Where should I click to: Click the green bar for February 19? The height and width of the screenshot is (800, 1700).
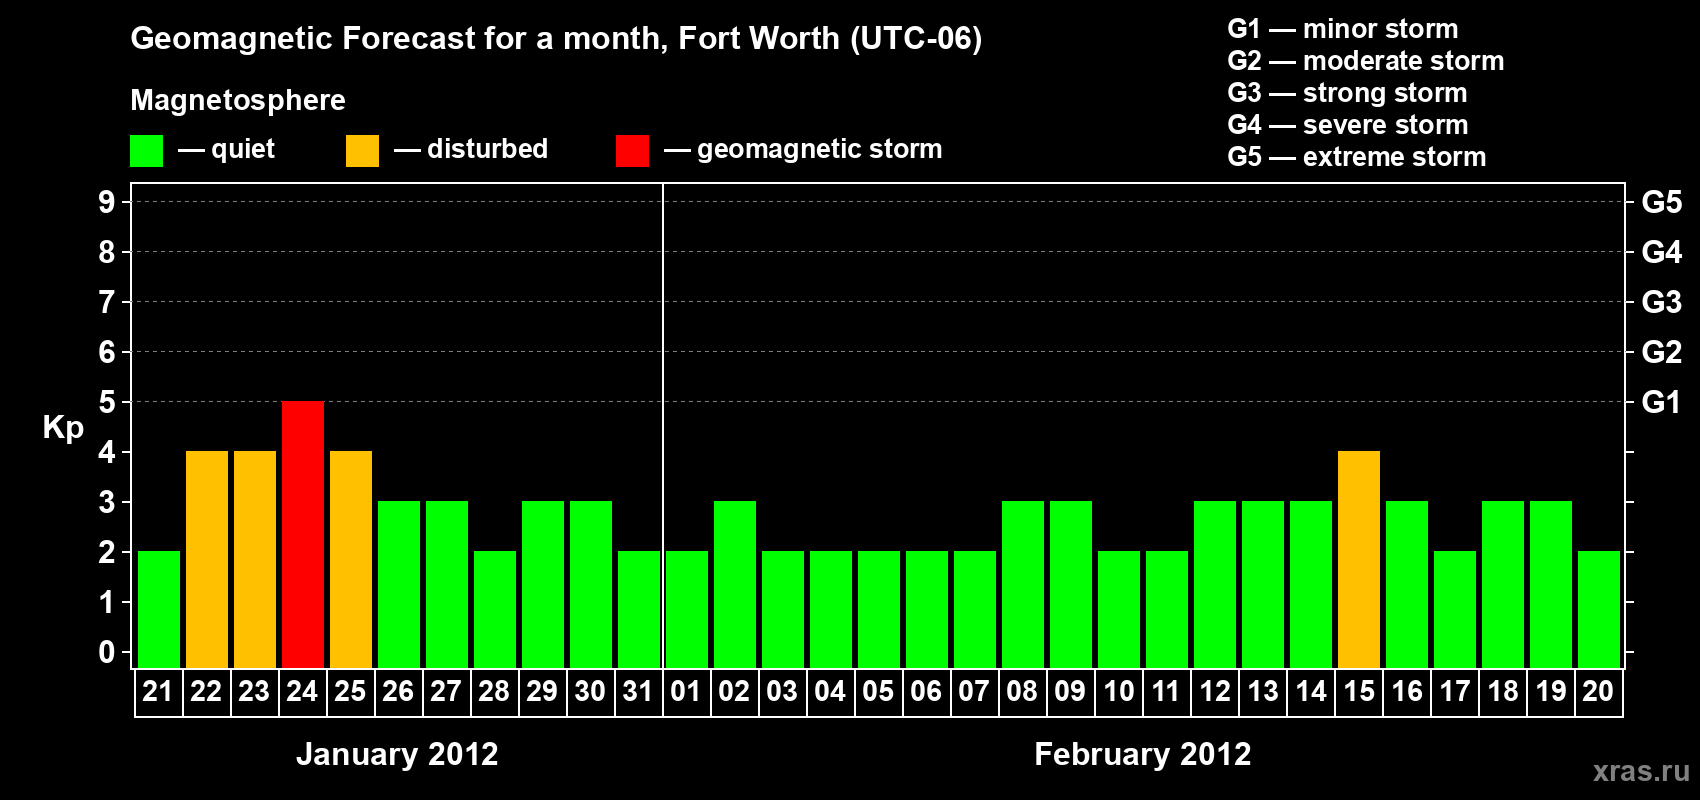pyautogui.click(x=1551, y=584)
